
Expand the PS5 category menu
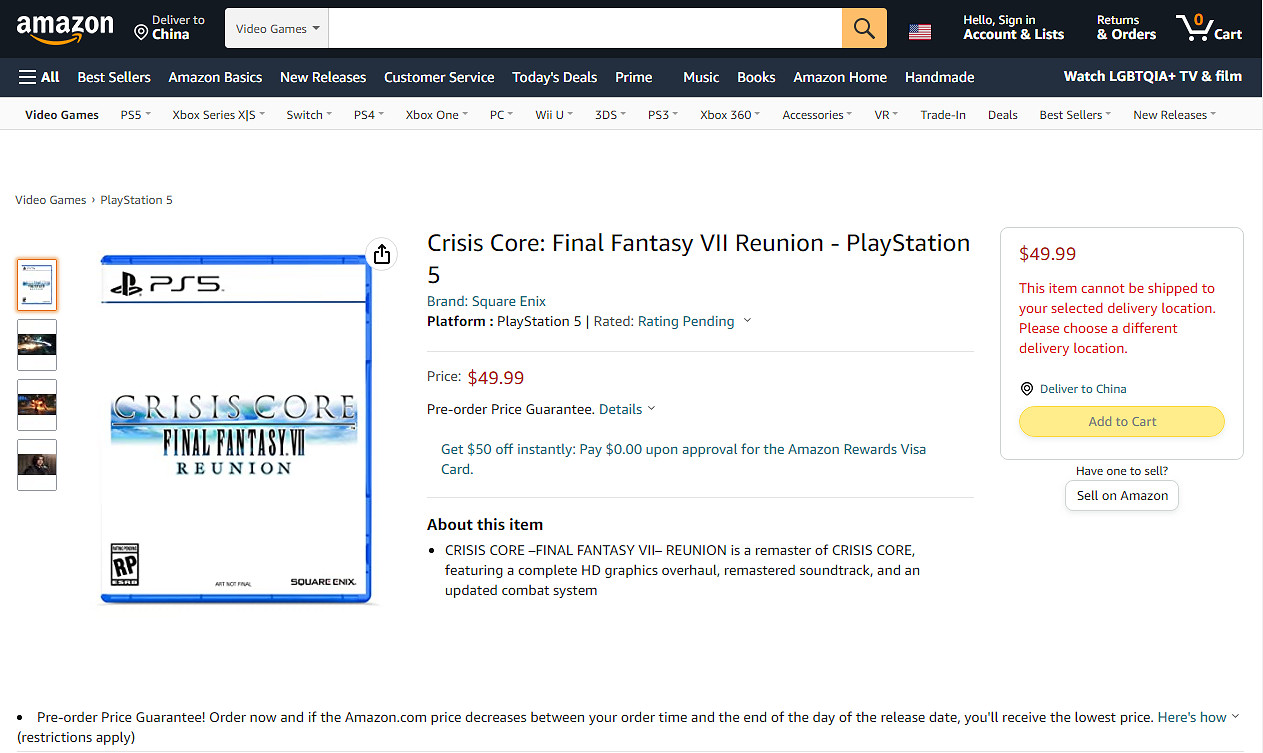point(135,115)
